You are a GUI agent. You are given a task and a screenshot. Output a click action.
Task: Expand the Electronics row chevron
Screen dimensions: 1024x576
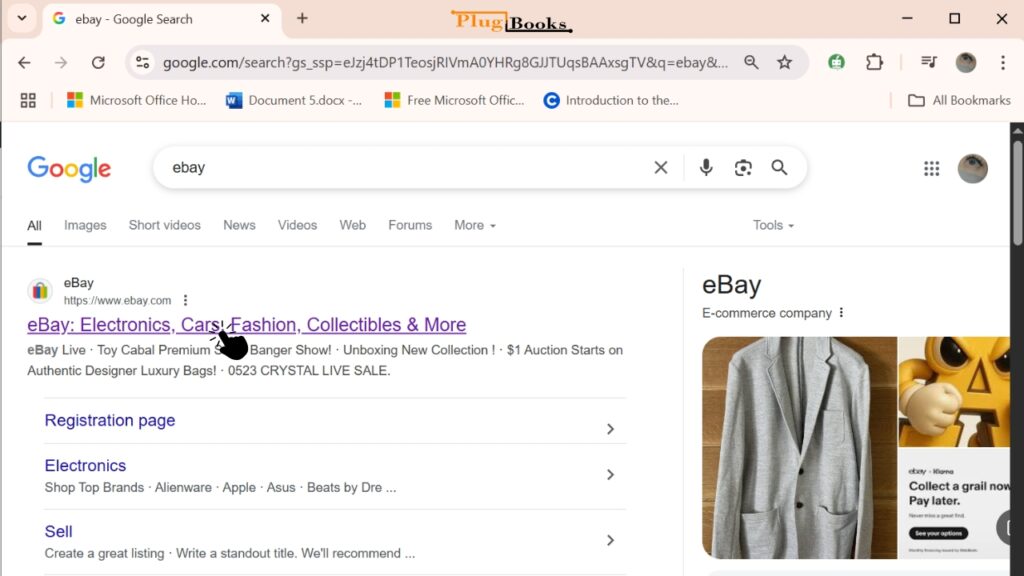(x=610, y=475)
